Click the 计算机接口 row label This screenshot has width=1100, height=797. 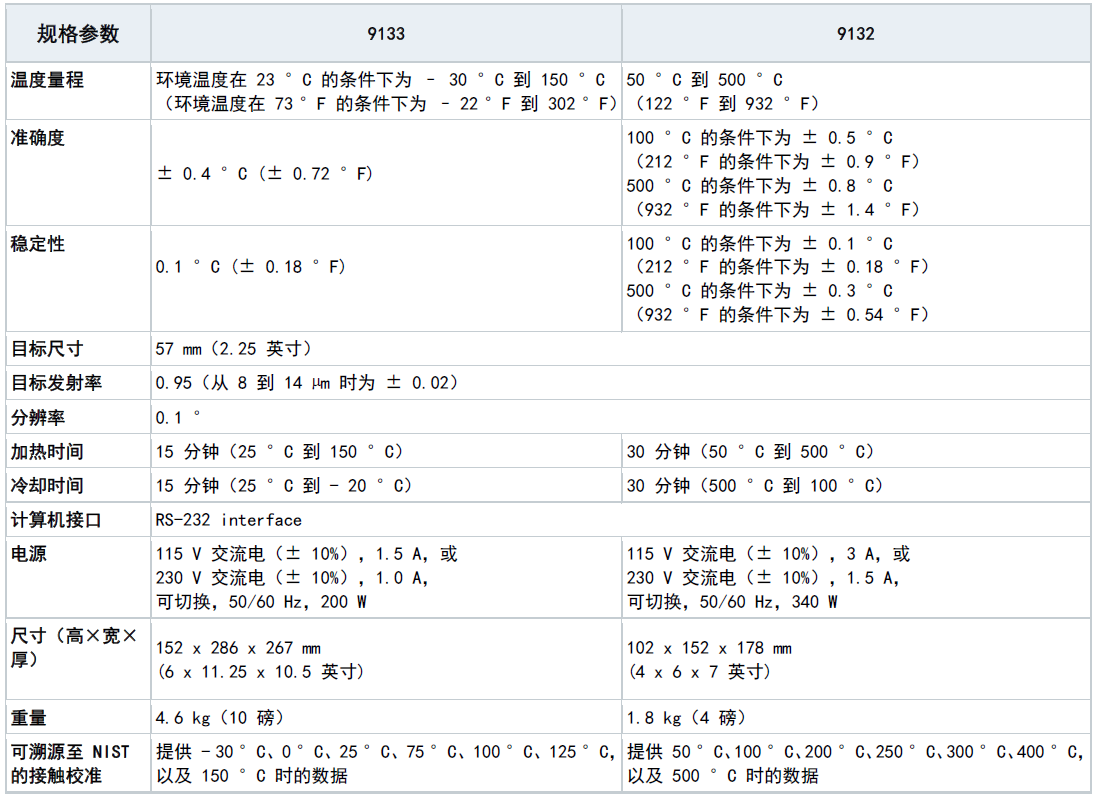[x=56, y=520]
